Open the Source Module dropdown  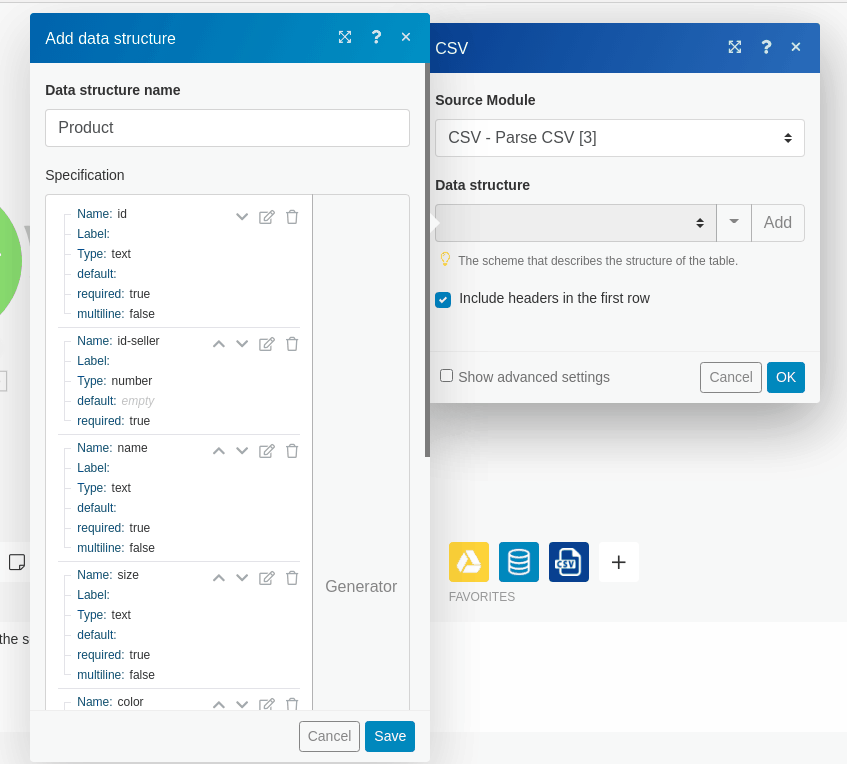(619, 138)
